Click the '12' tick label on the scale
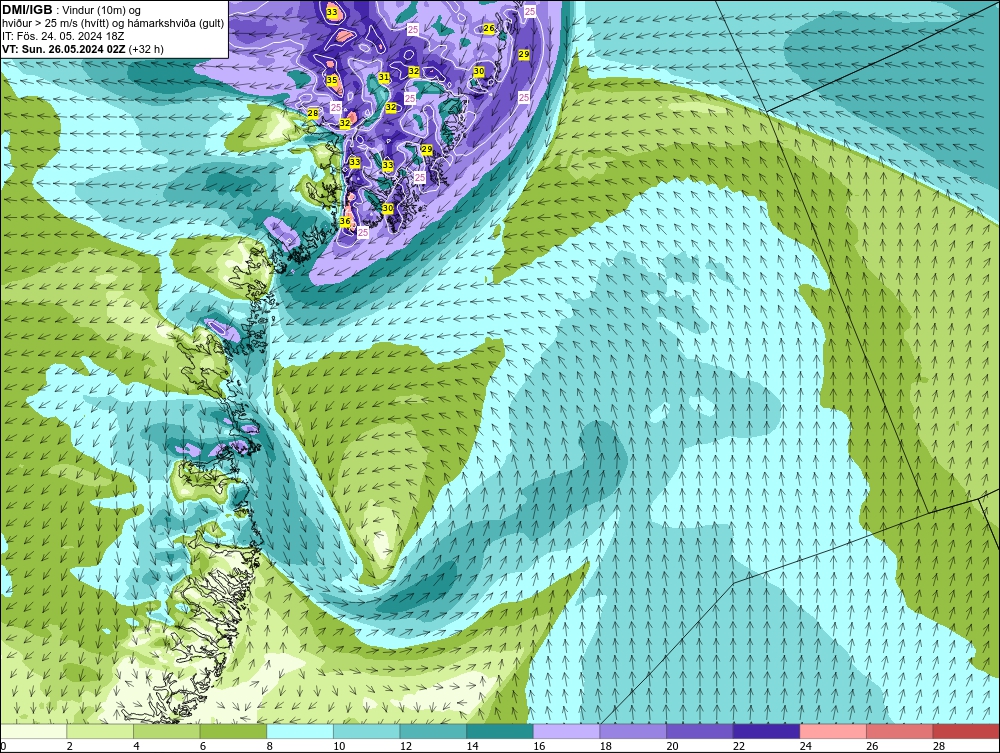This screenshot has height=753, width=1000. (406, 746)
